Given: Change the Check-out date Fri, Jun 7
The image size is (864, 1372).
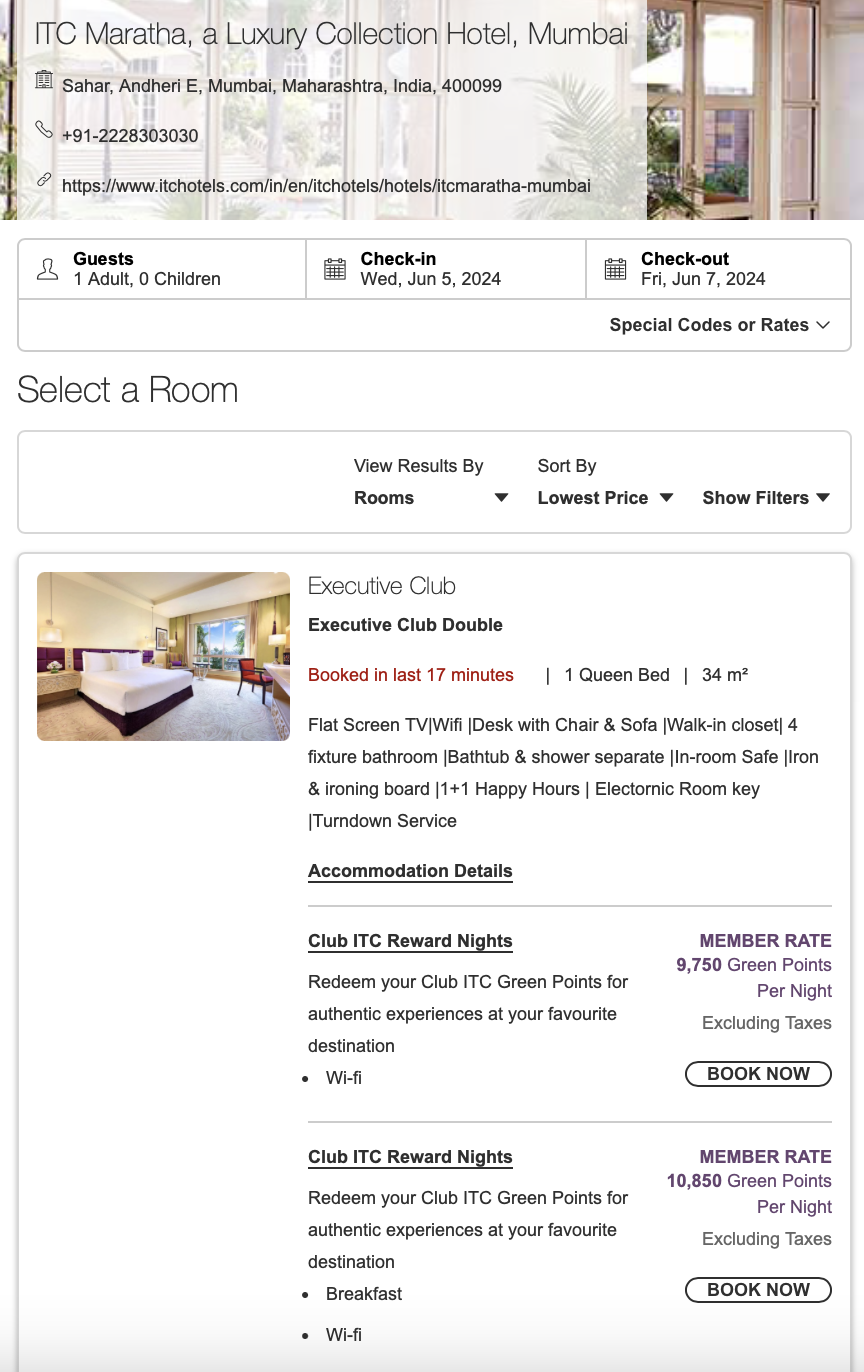Looking at the screenshot, I should point(703,279).
